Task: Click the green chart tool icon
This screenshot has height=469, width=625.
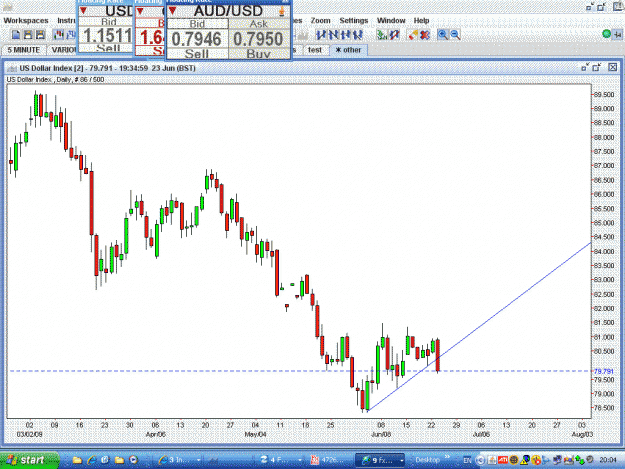Action: coord(382,35)
